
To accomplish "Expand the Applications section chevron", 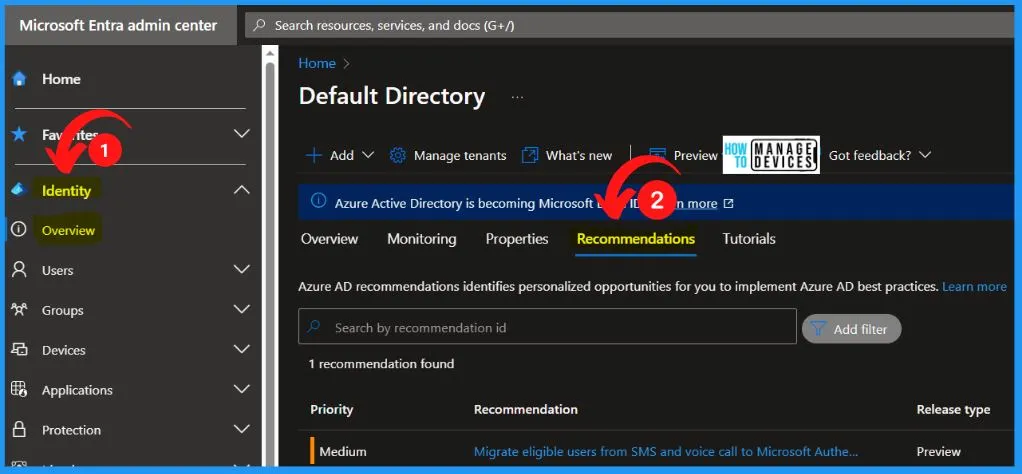I will (x=242, y=389).
